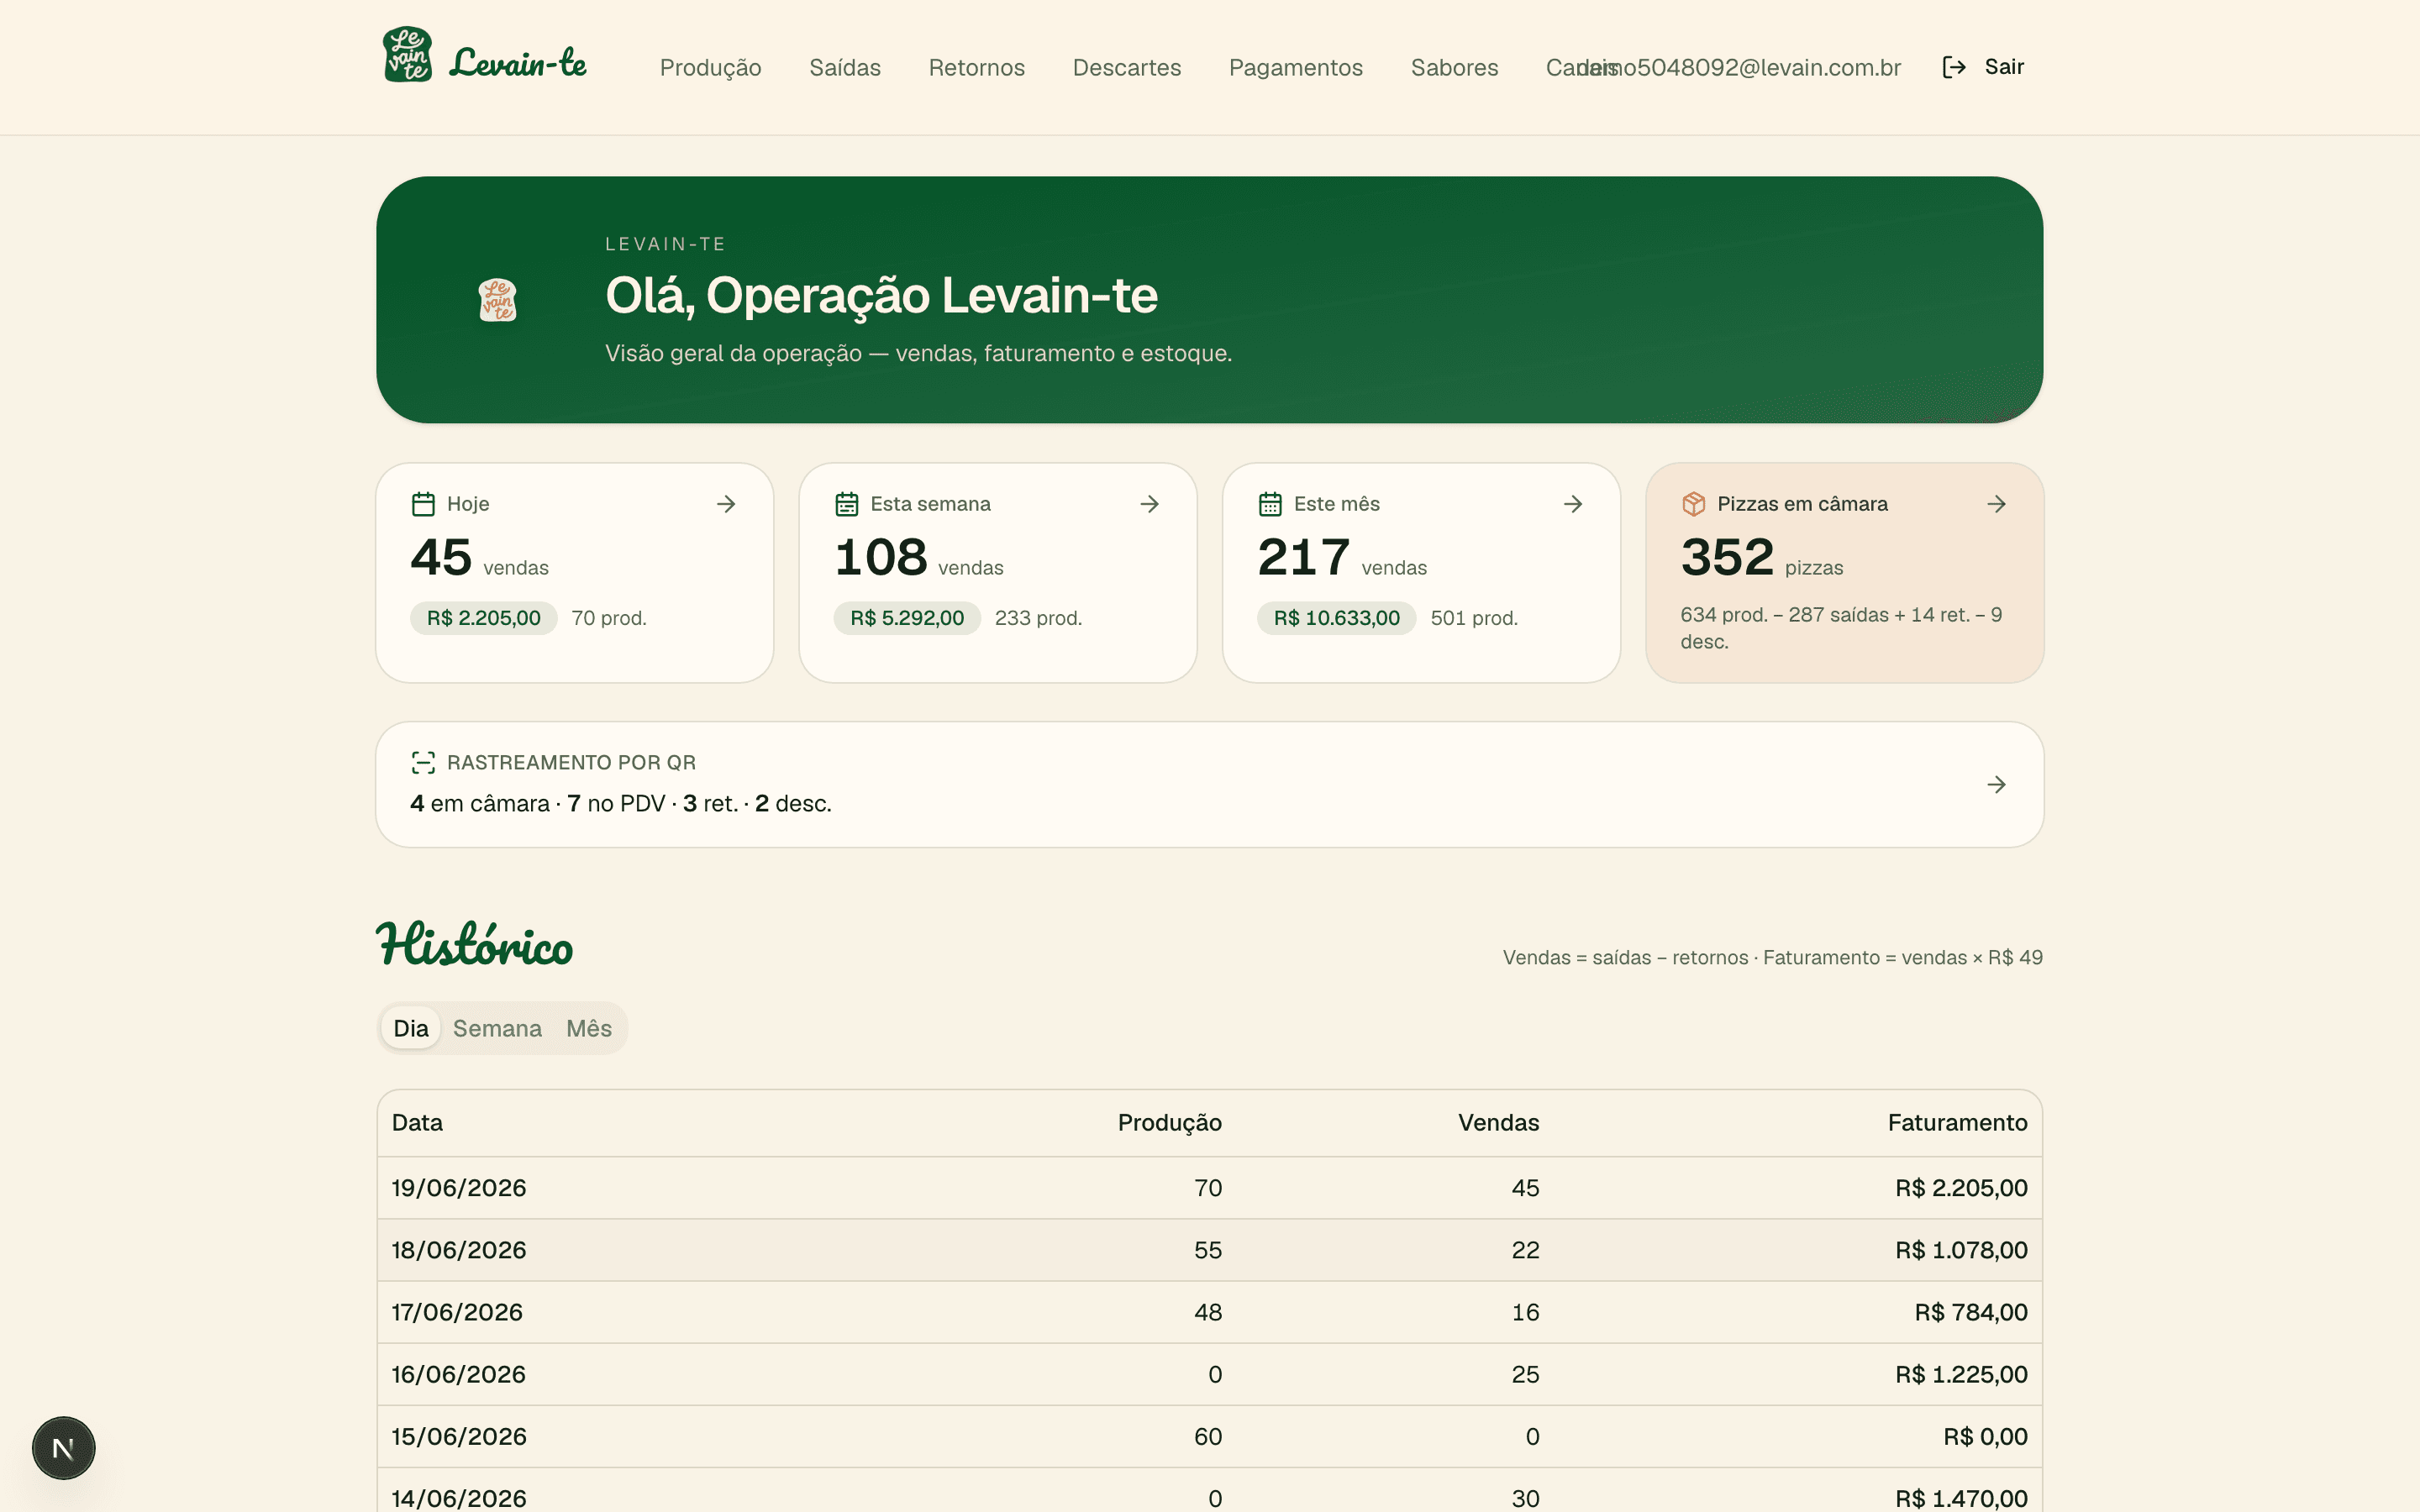Click R$ 5.292,00 badge on Esta semana

[907, 618]
